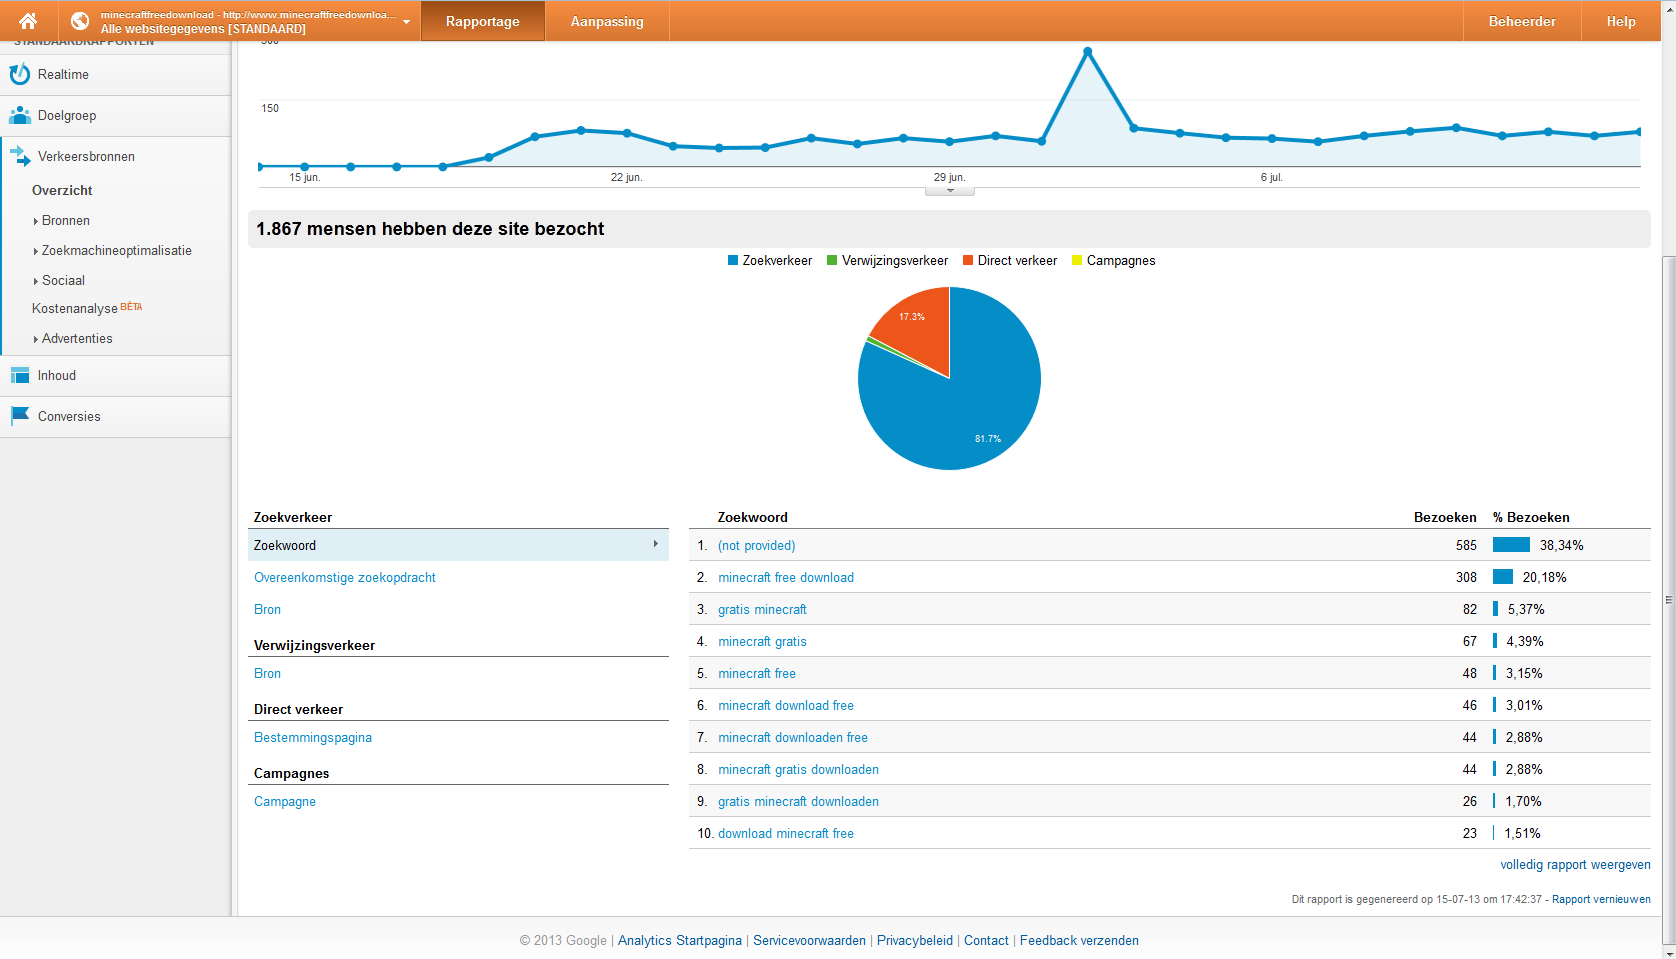Open Kostenanalyse BETA report

point(87,308)
